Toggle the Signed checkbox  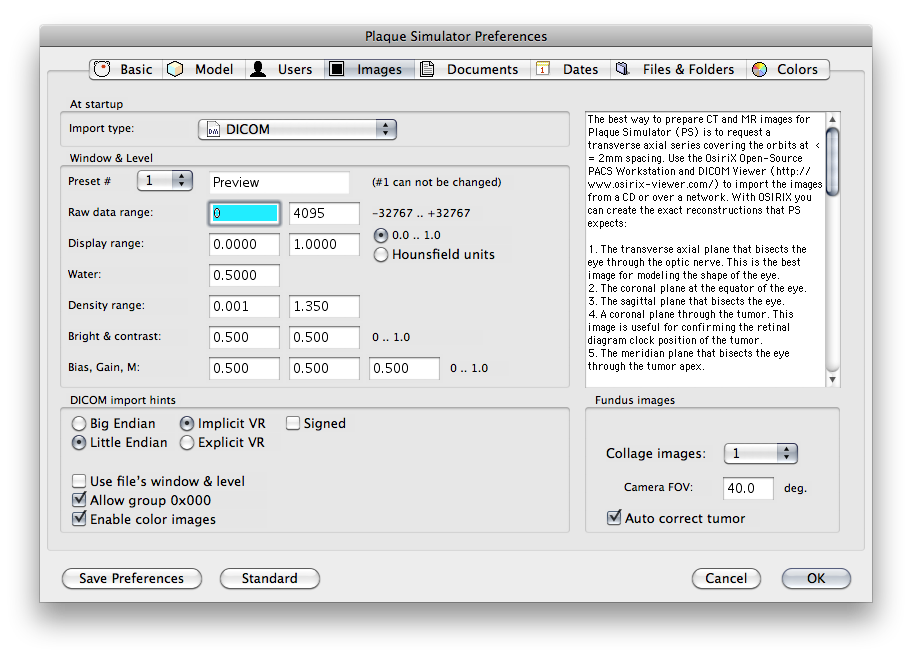tap(293, 423)
